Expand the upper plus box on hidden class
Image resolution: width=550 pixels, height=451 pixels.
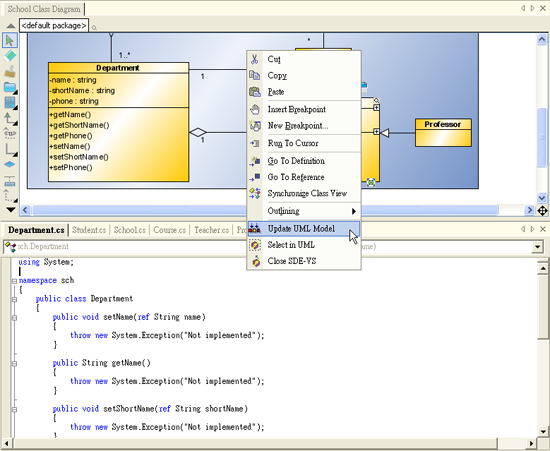click(376, 107)
